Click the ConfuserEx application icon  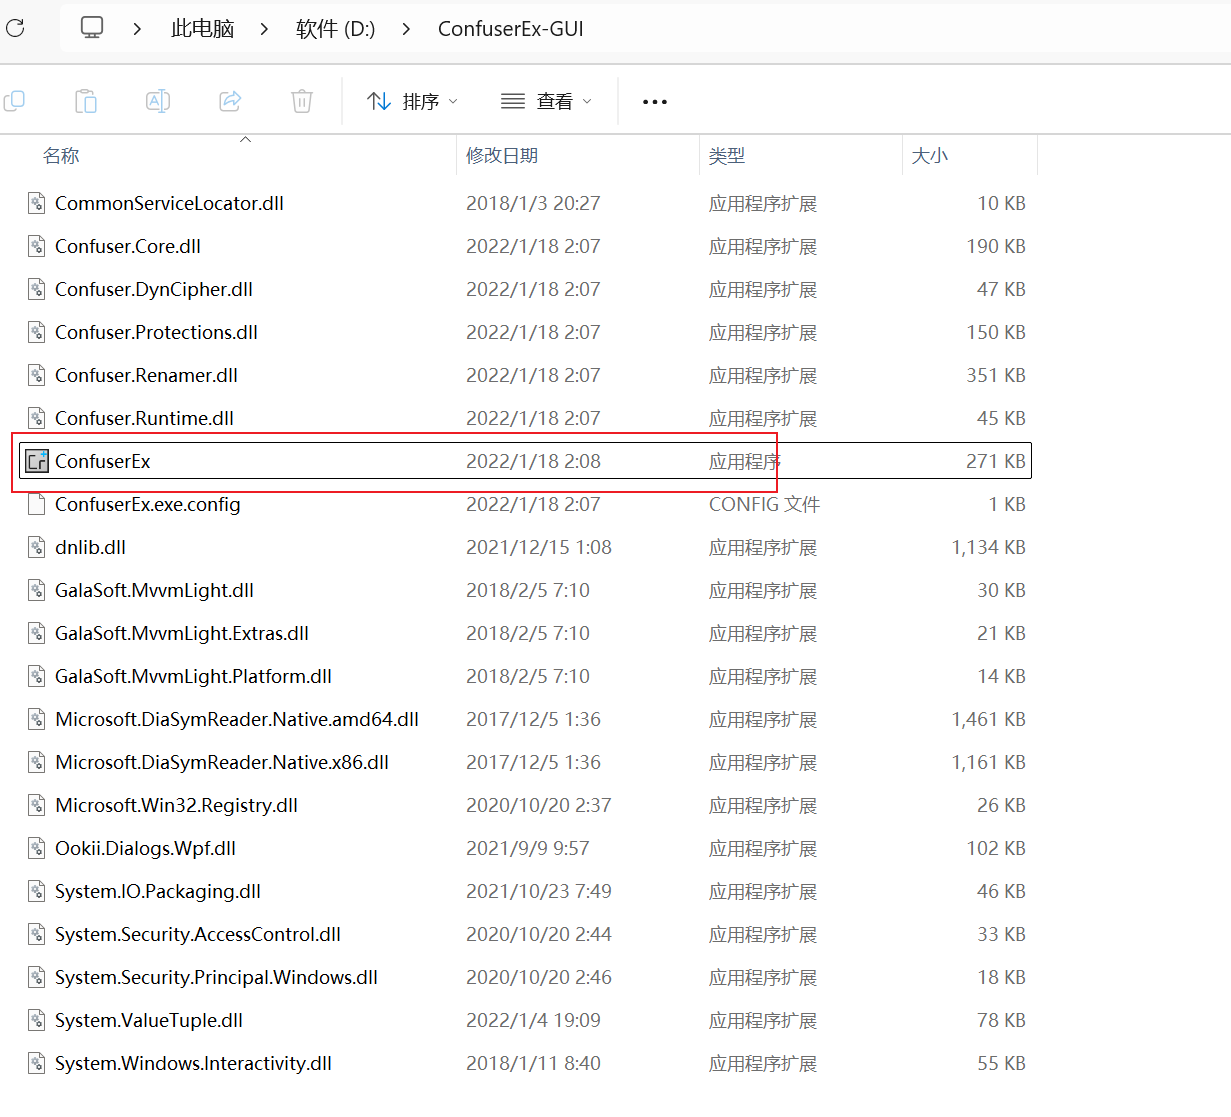37,461
